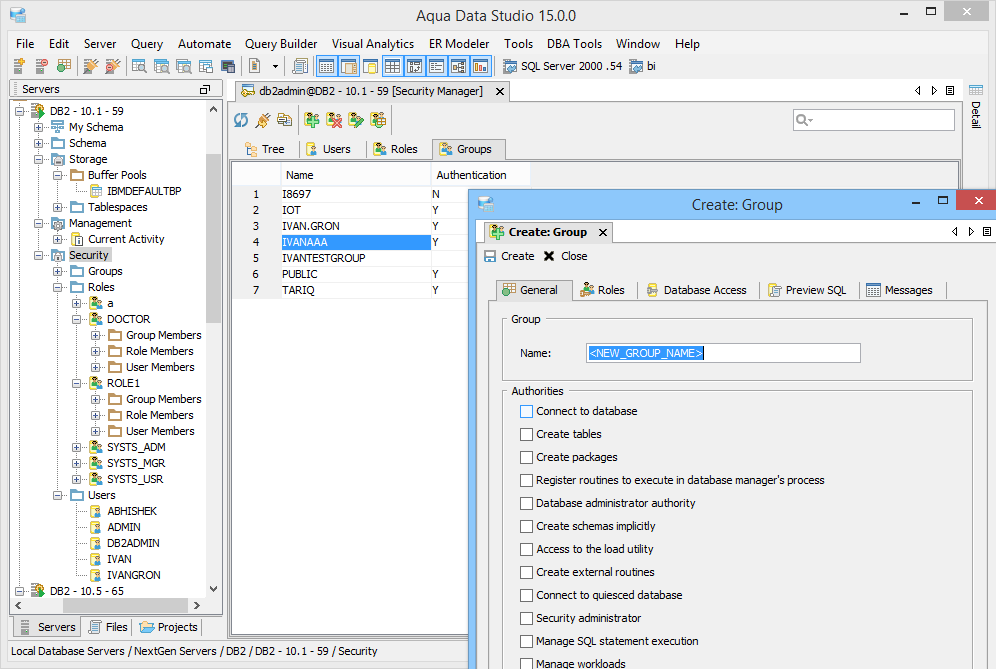The image size is (996, 669).
Task: Click the Security Manager copy icon beside plug
Action: pos(285,119)
